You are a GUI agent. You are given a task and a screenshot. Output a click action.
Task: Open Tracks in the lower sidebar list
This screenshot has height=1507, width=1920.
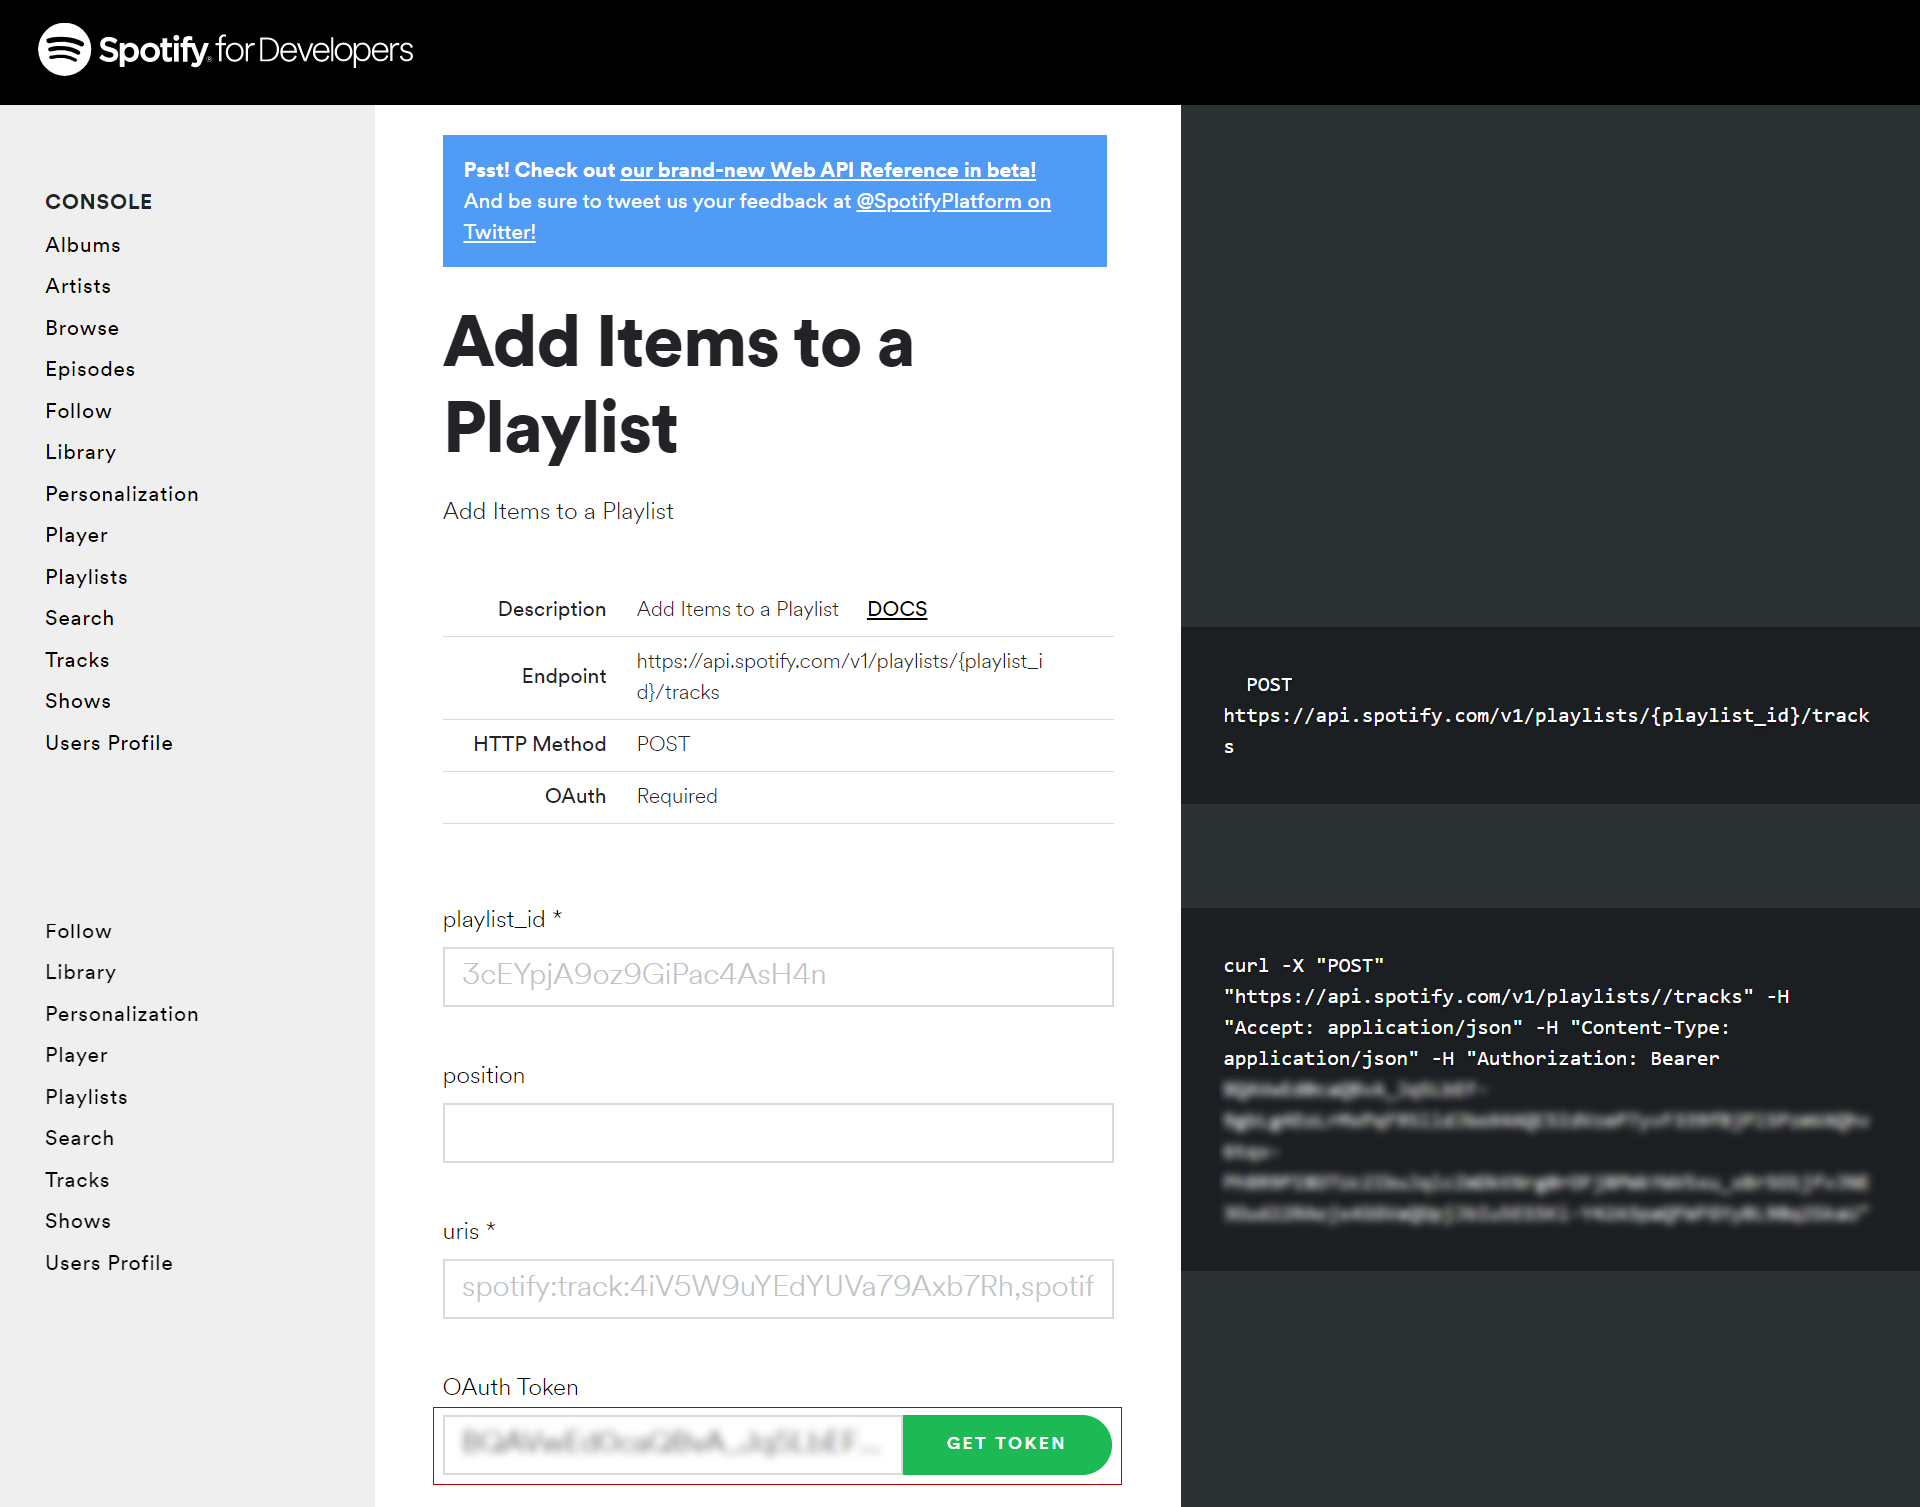[x=77, y=1180]
